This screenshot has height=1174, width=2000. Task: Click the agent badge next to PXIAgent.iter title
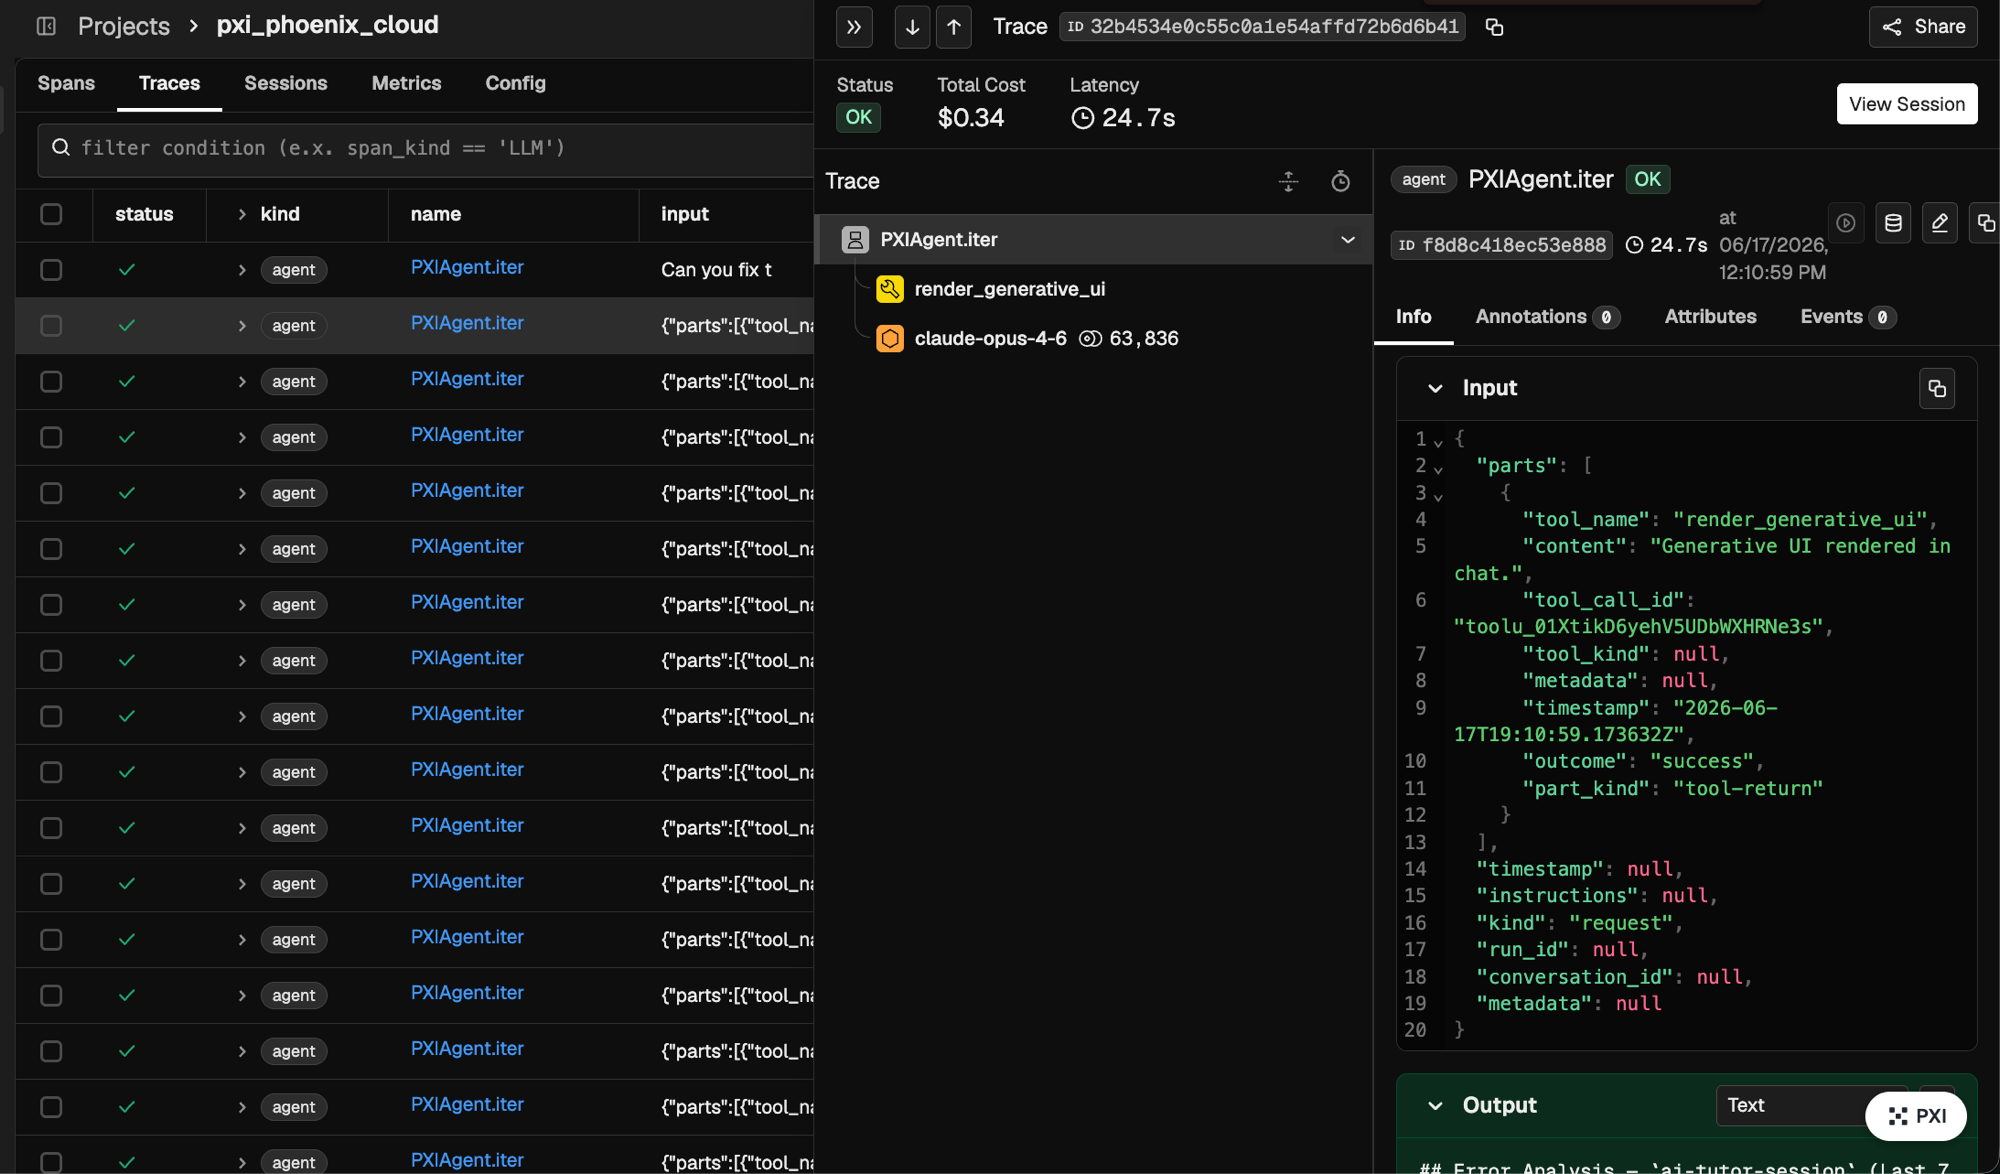click(x=1423, y=180)
